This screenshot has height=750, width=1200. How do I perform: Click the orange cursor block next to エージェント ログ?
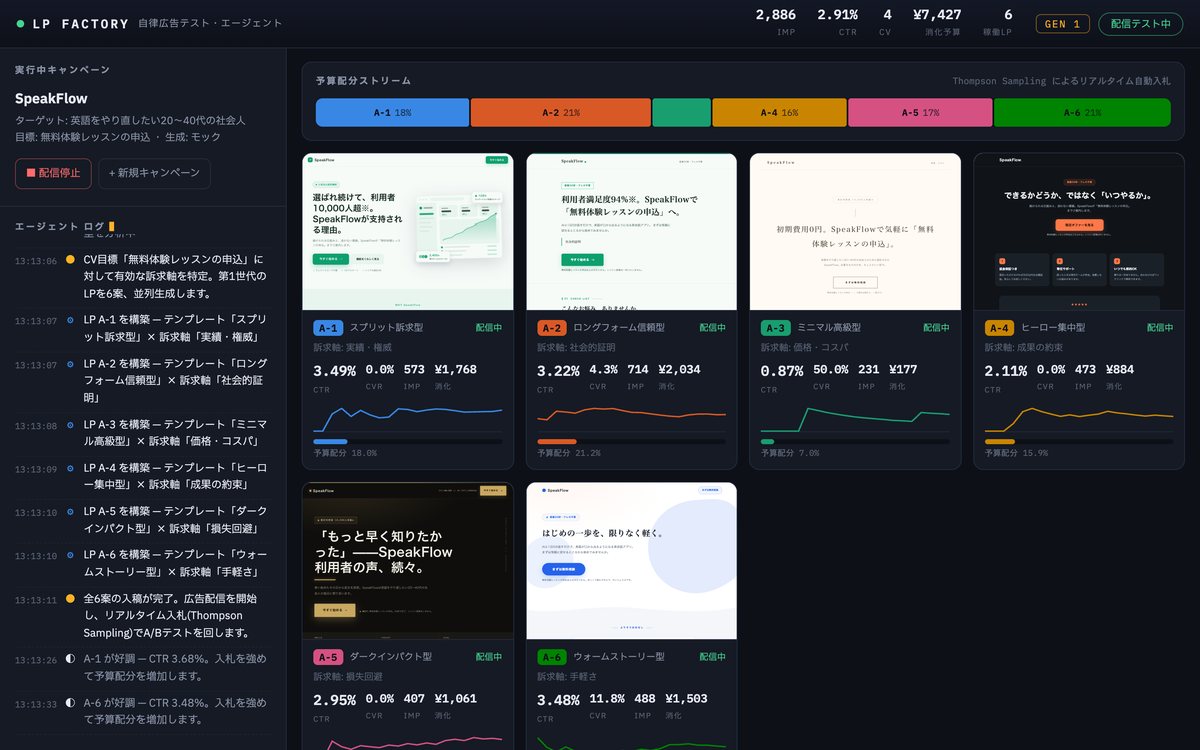[111, 227]
